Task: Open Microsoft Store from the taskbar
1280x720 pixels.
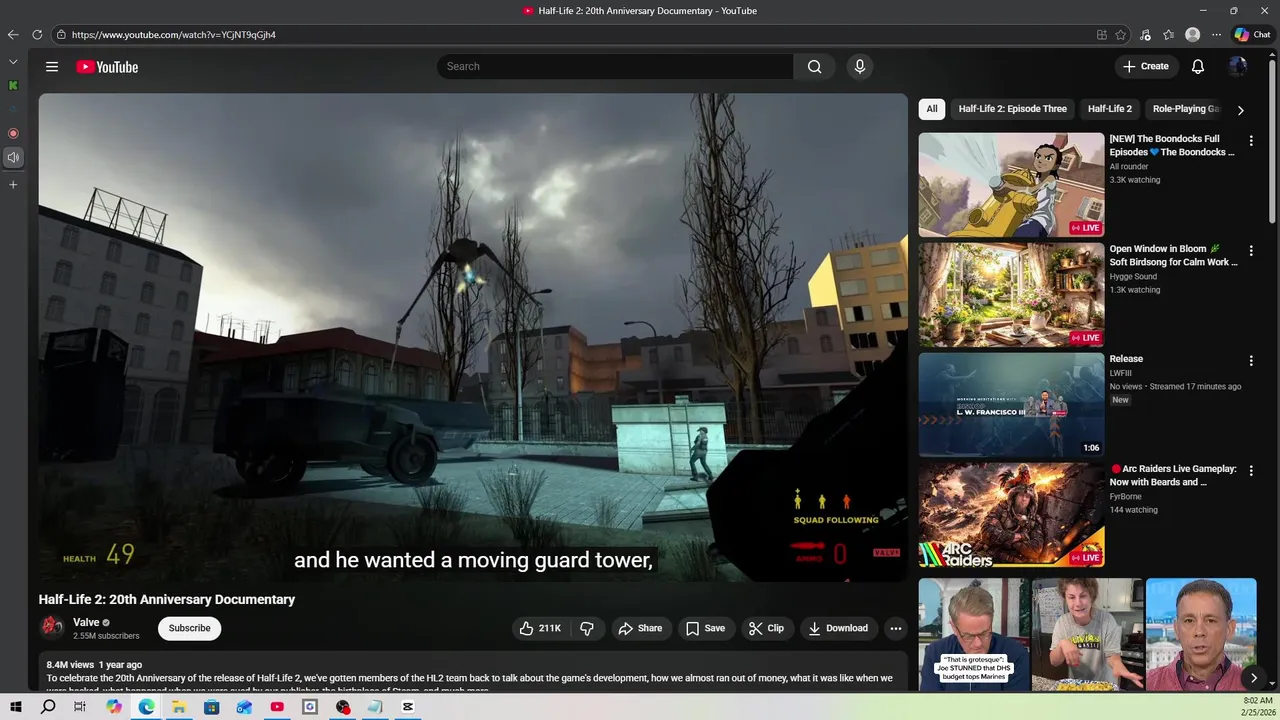Action: (x=211, y=707)
